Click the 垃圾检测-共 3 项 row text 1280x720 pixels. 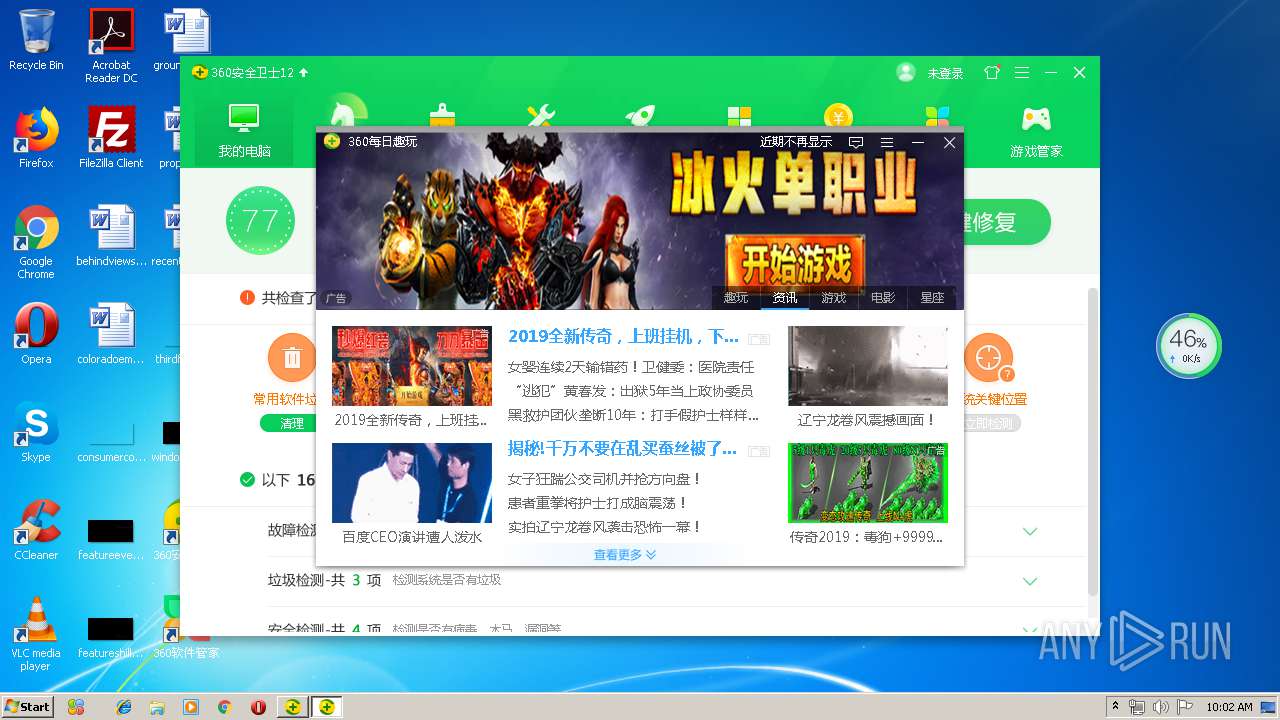(x=325, y=580)
